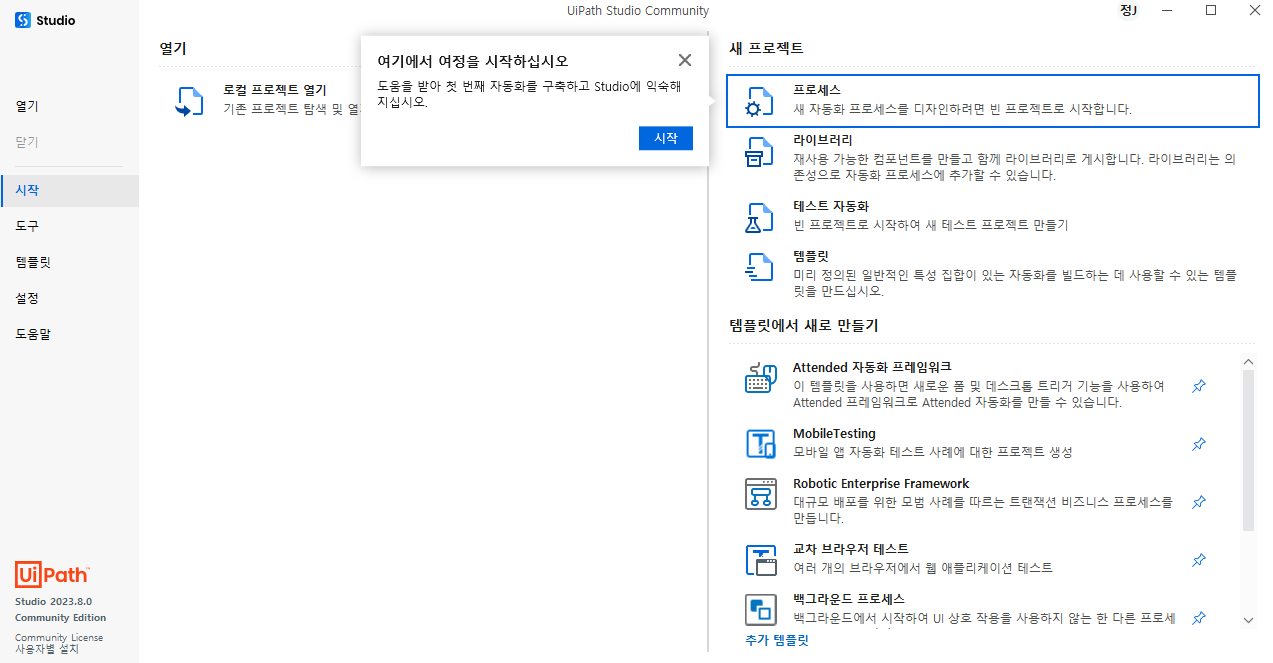
Task: Dismiss the onboarding tooltip with X
Action: click(684, 60)
